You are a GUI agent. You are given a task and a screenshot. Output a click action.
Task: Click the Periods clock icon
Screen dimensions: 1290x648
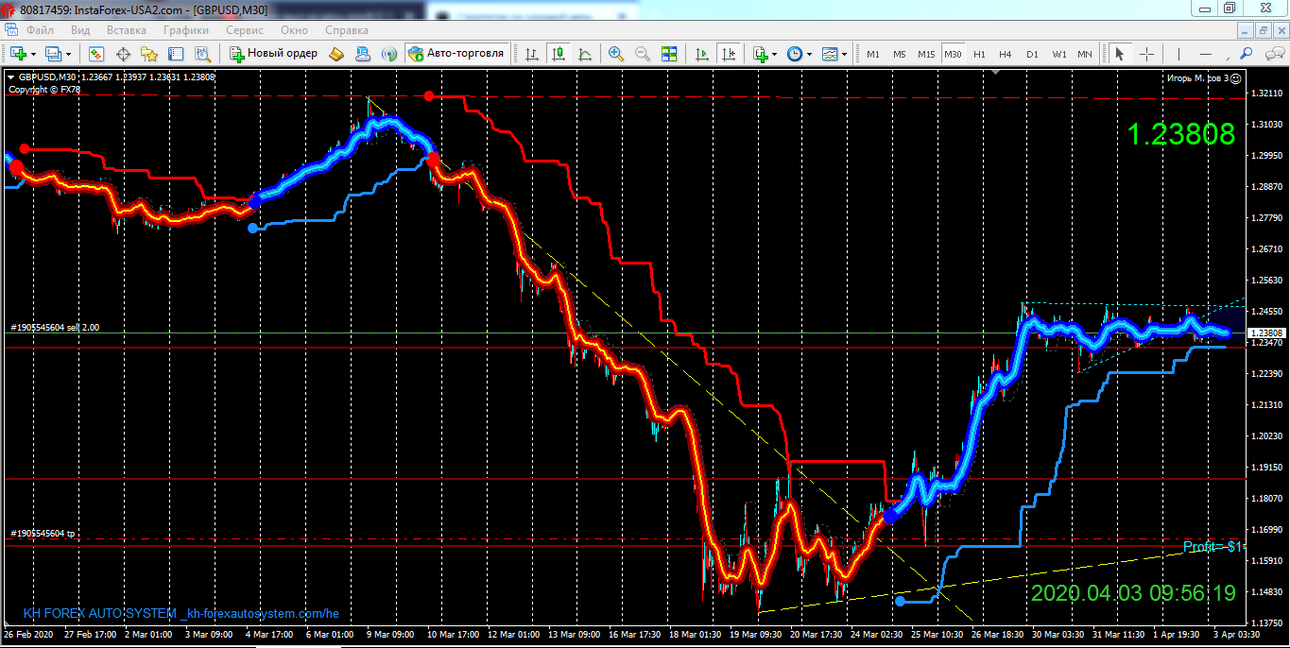[794, 54]
